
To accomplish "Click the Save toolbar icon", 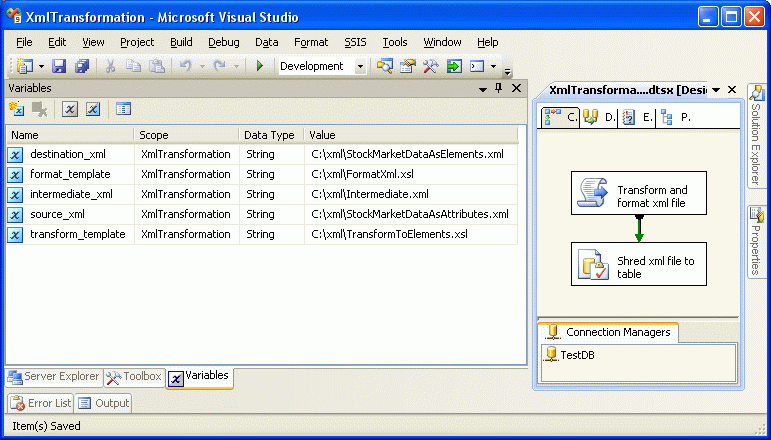I will (x=59, y=66).
